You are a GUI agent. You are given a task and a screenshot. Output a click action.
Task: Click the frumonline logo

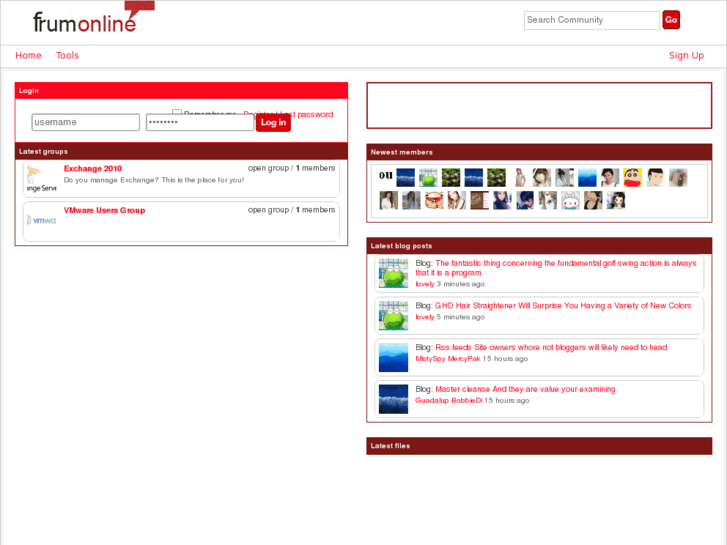click(93, 19)
